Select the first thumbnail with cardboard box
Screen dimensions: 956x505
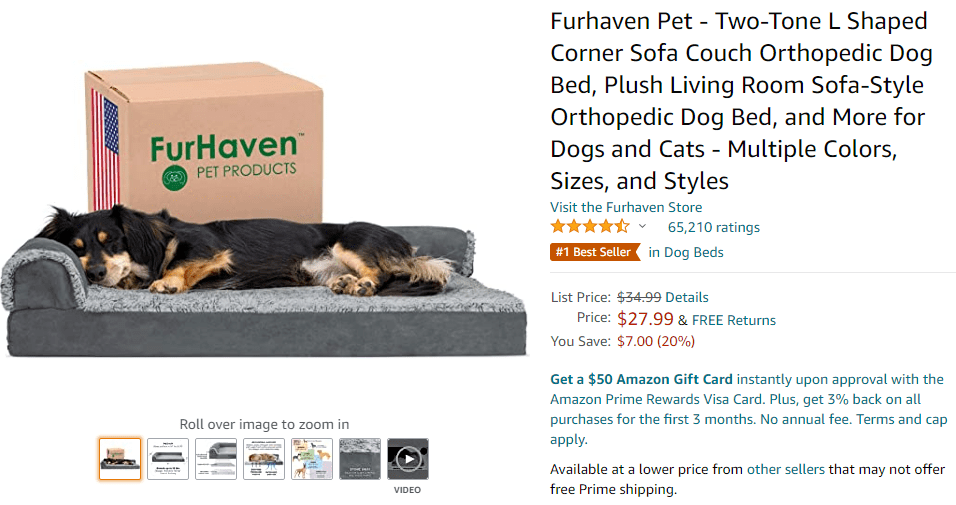pyautogui.click(x=120, y=459)
